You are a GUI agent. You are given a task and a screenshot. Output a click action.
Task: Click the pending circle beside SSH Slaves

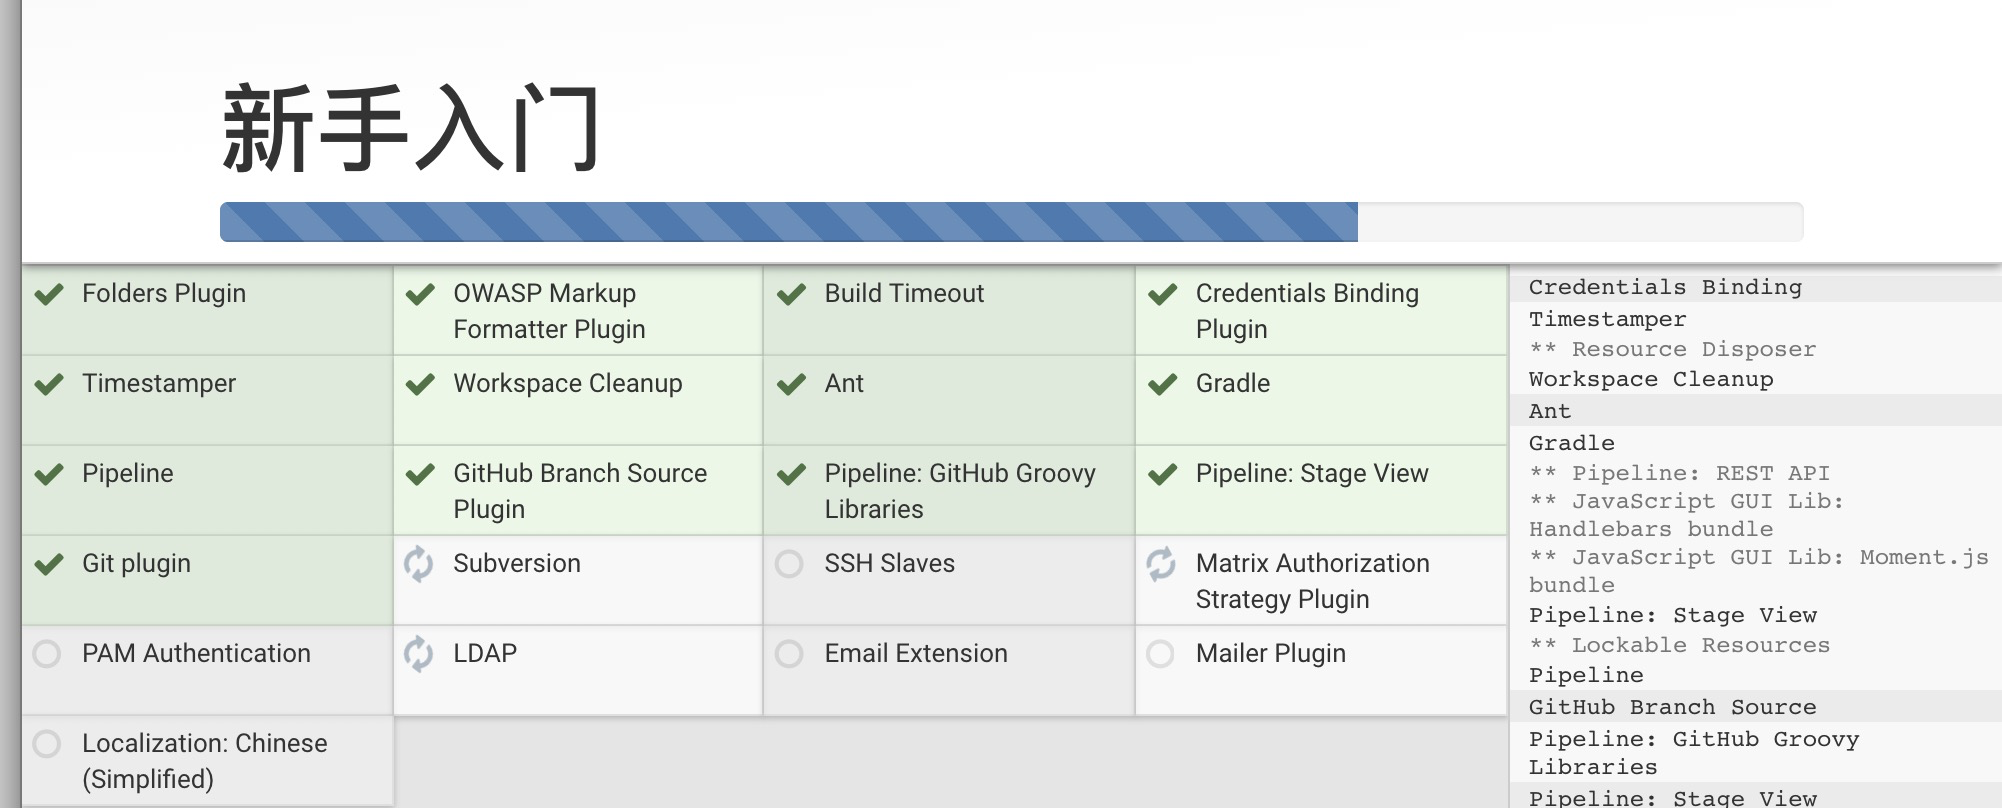(x=789, y=564)
